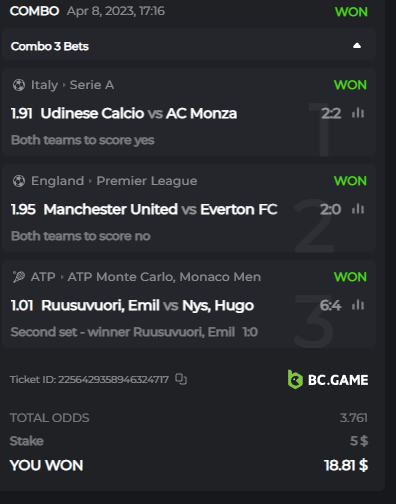Collapse the Combo 3 Bets section
Screen dimensions: 396x504
tap(357, 46)
